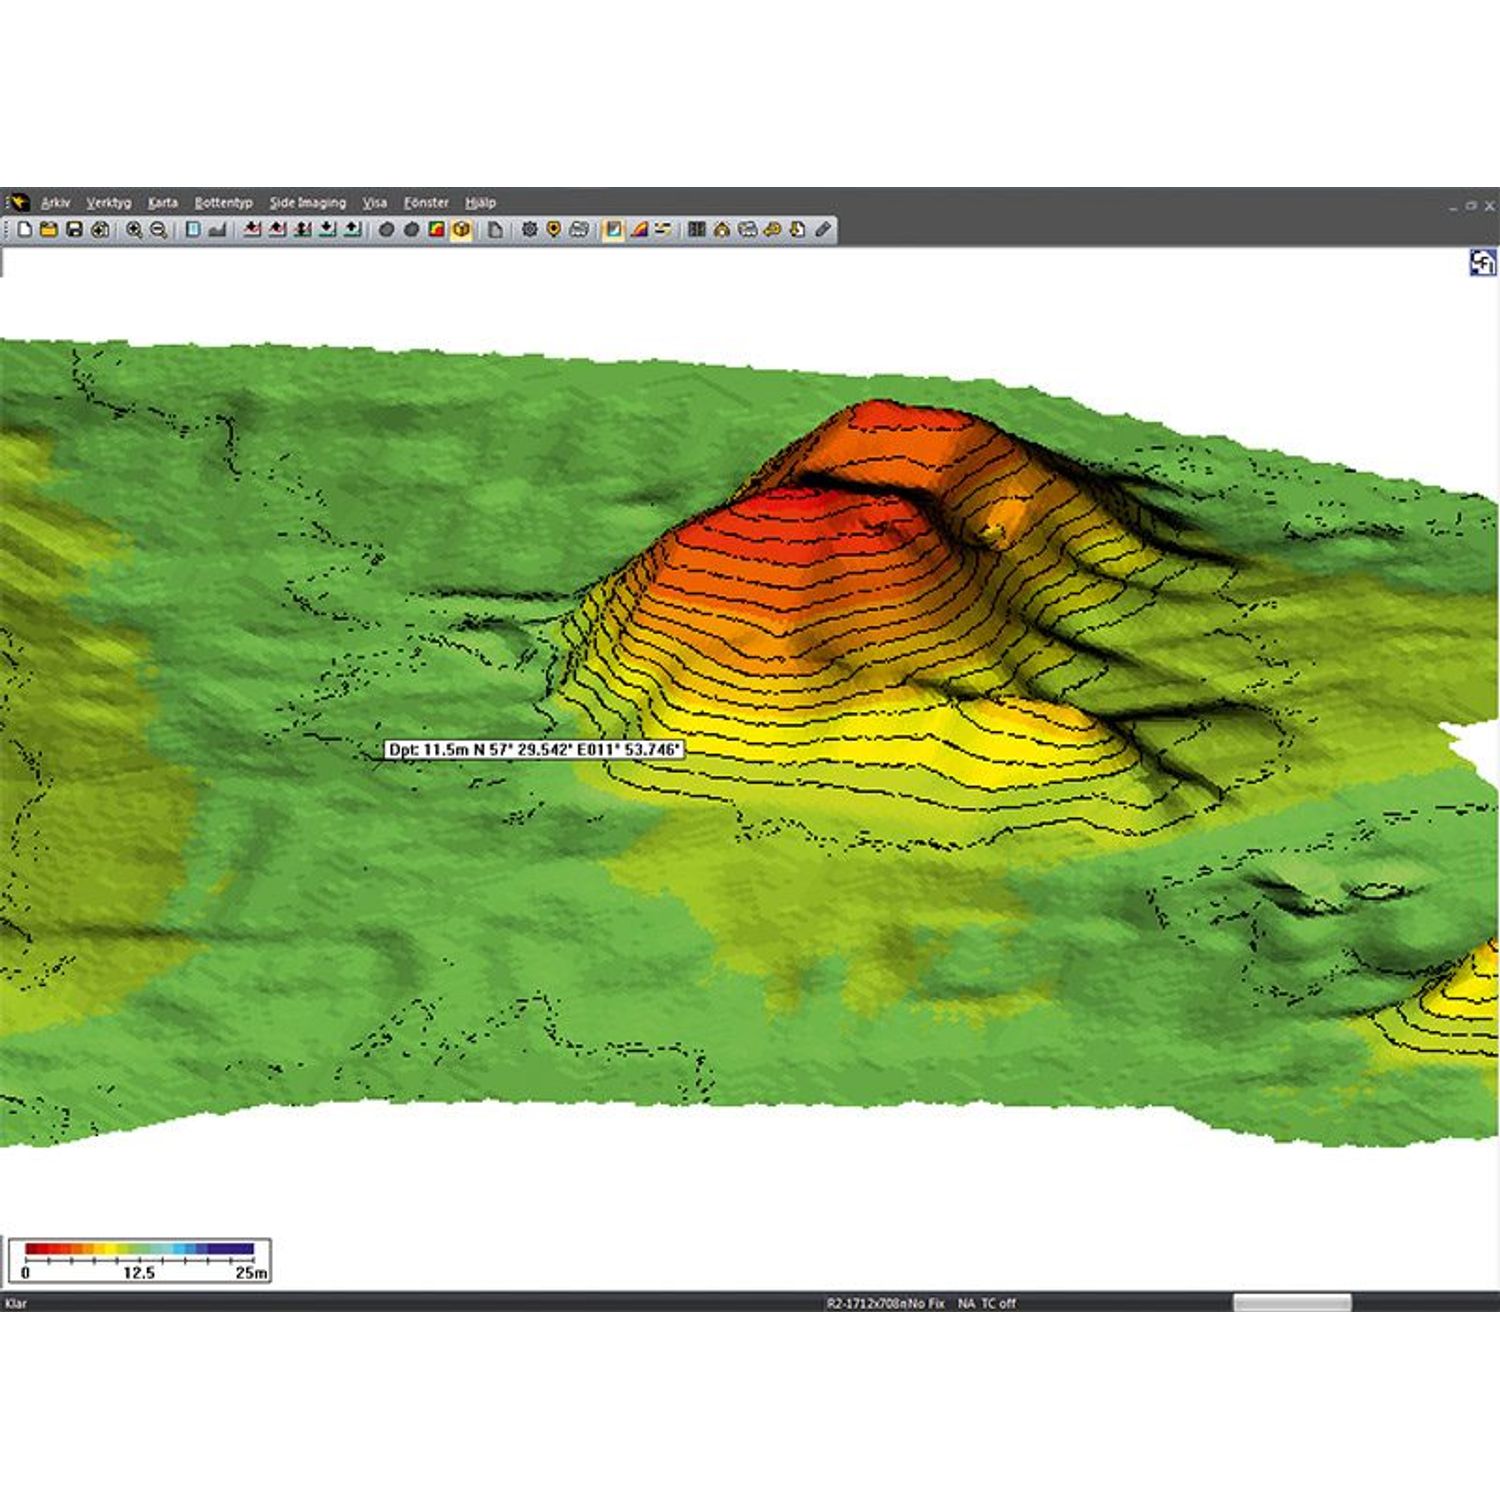
Task: Open the Side Imaging menu
Action: pos(308,203)
